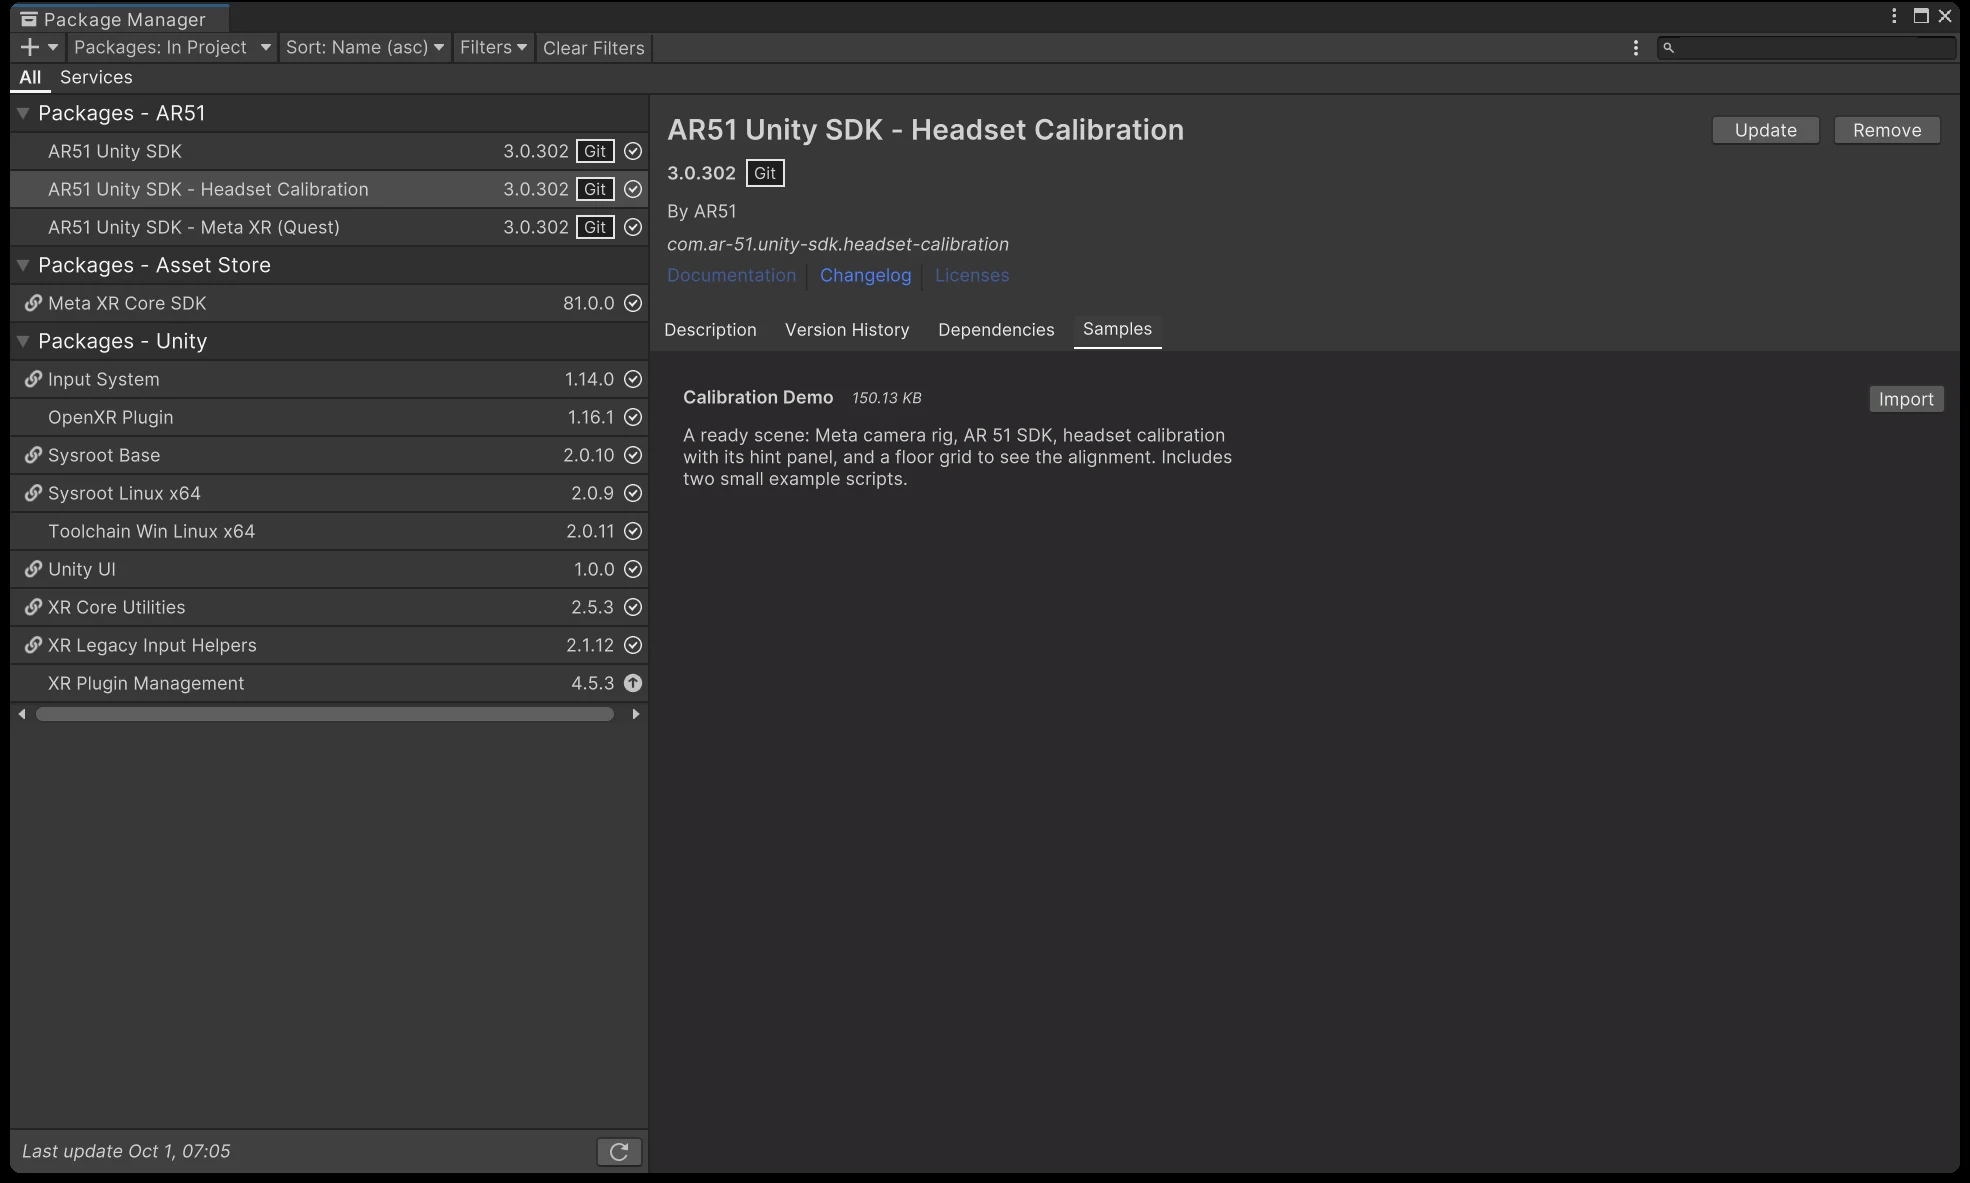
Task: Import the Calibration Demo sample
Action: (x=1906, y=399)
